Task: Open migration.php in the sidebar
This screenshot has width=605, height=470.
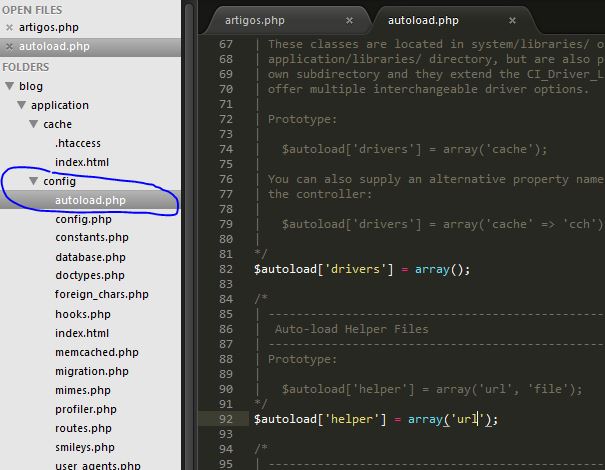Action: point(92,371)
